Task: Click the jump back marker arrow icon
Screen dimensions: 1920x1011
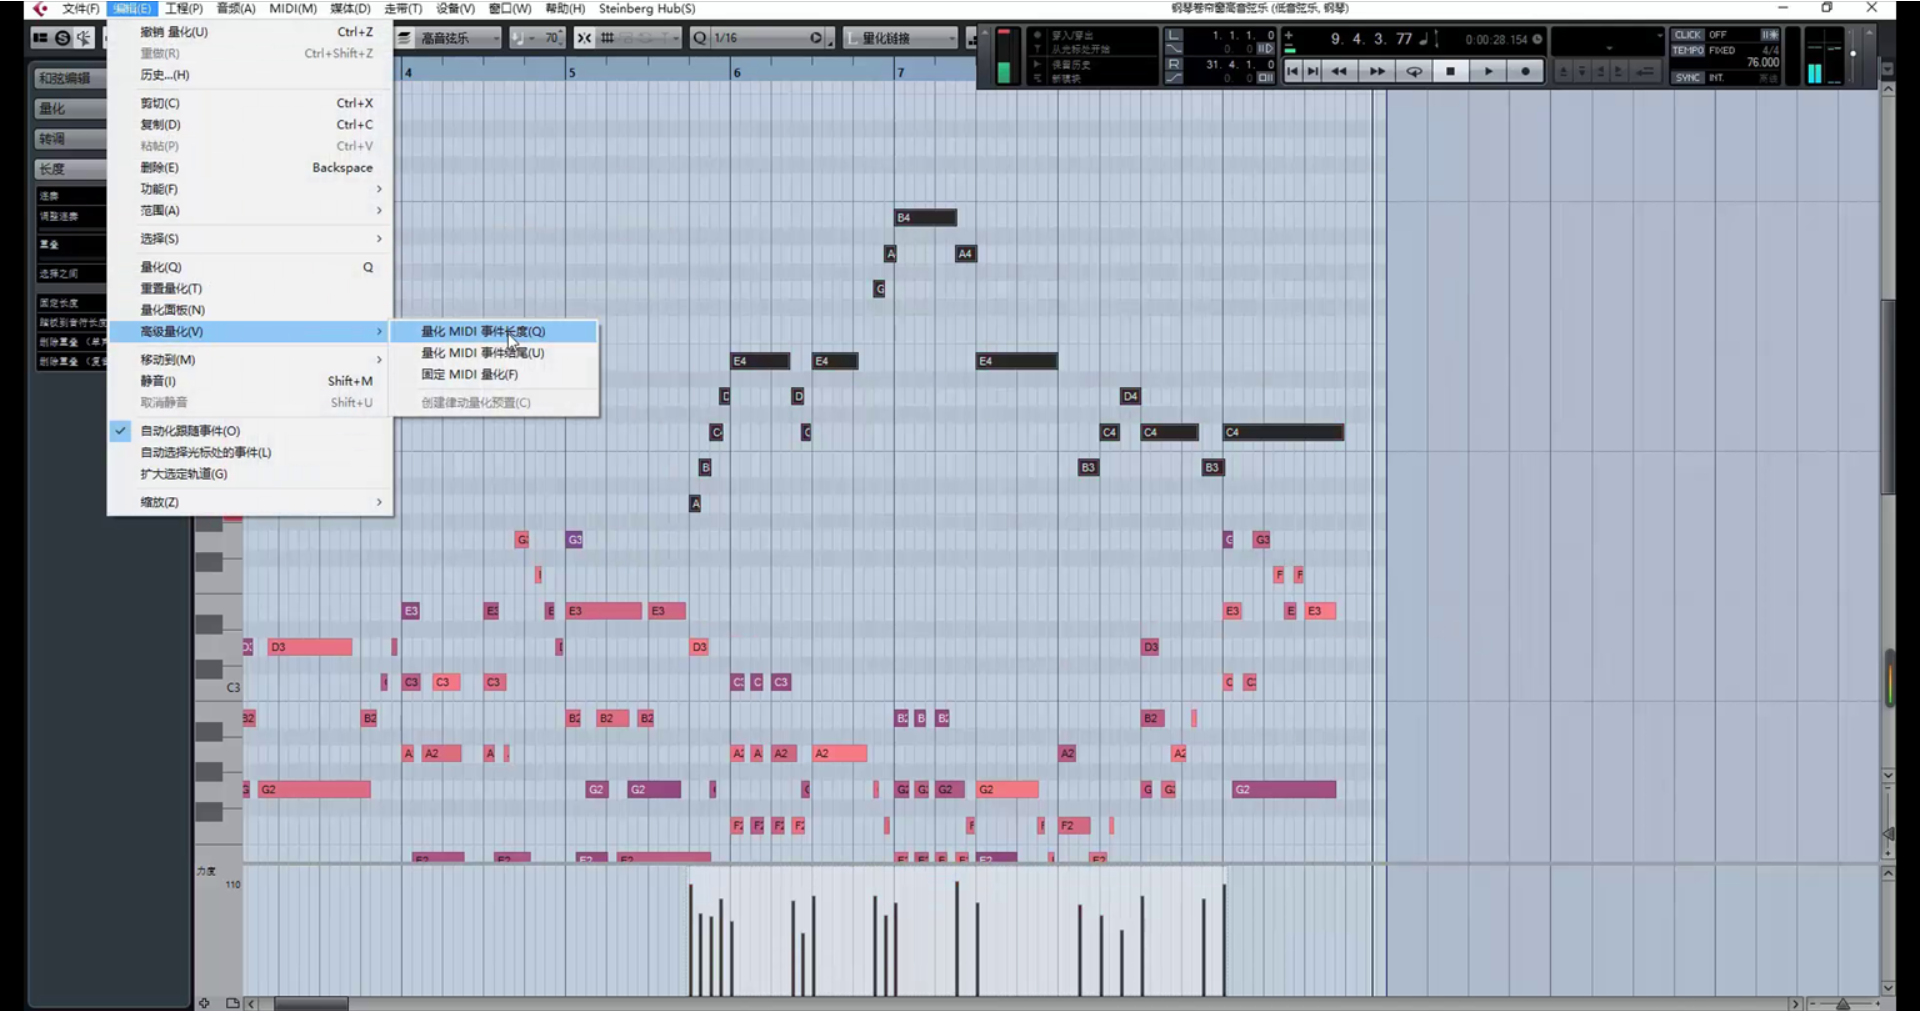Action: click(x=1645, y=71)
